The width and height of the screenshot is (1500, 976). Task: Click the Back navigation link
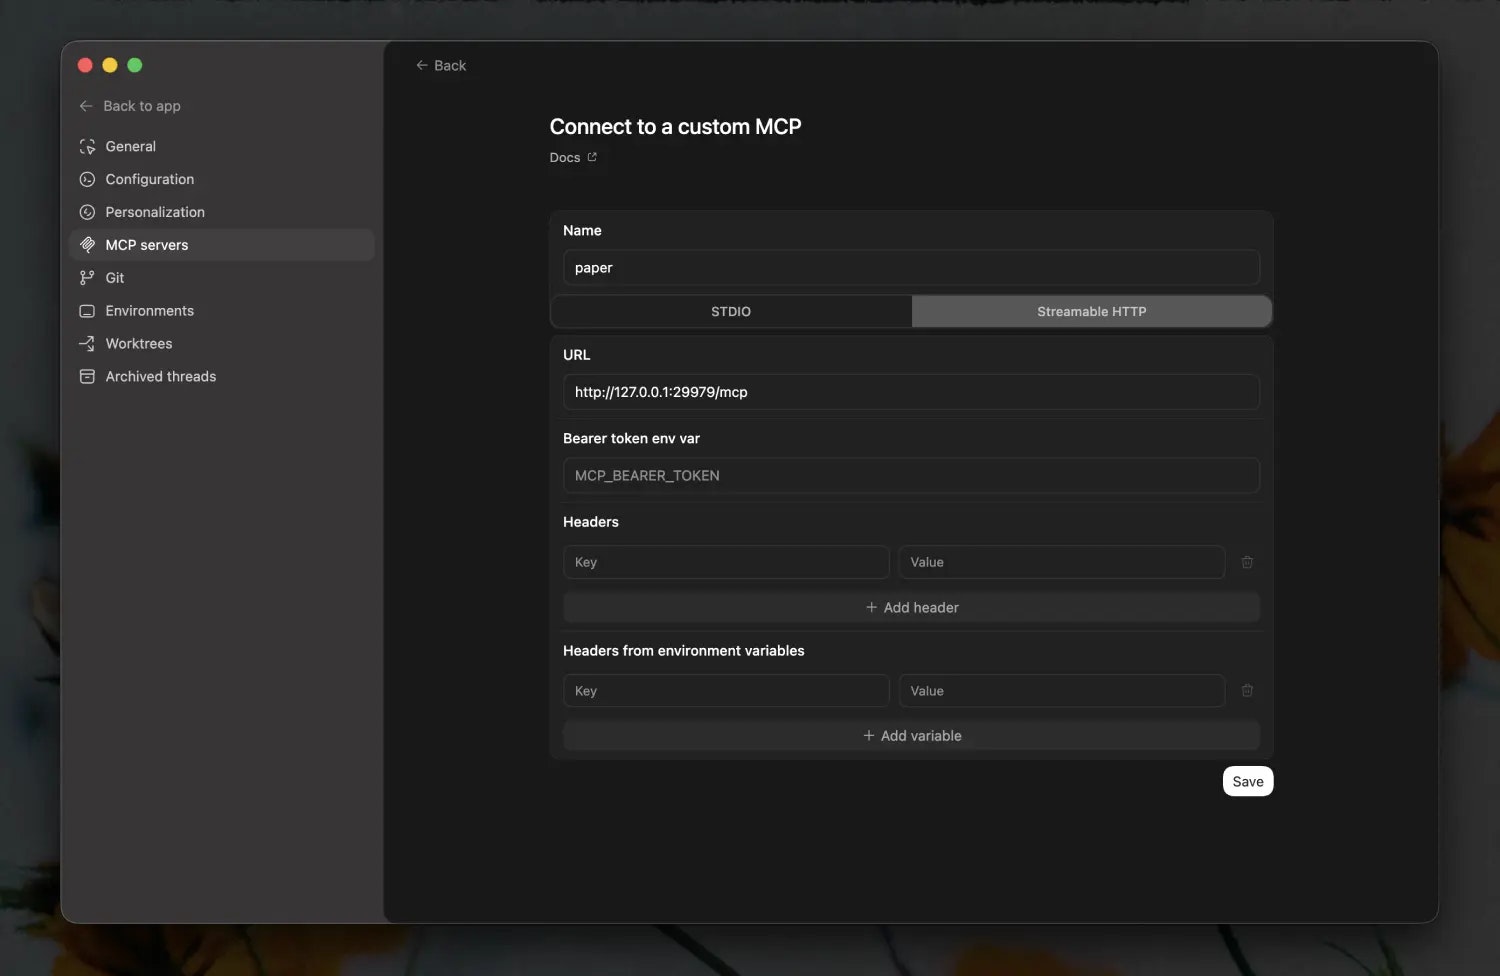click(440, 65)
